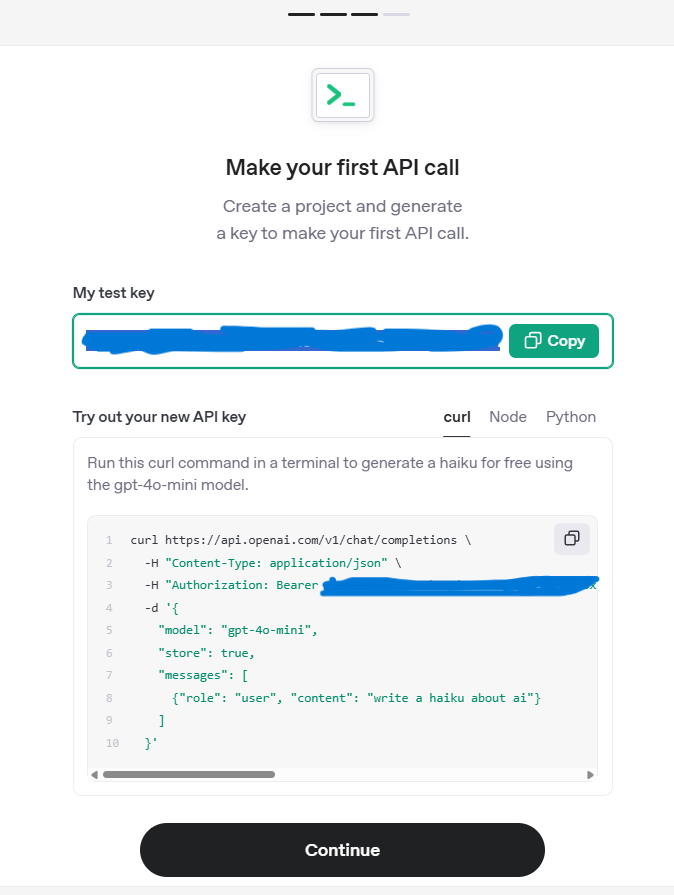This screenshot has width=674, height=895.
Task: Click the "model": "gpt-4o-mini" code line
Action: click(x=237, y=630)
